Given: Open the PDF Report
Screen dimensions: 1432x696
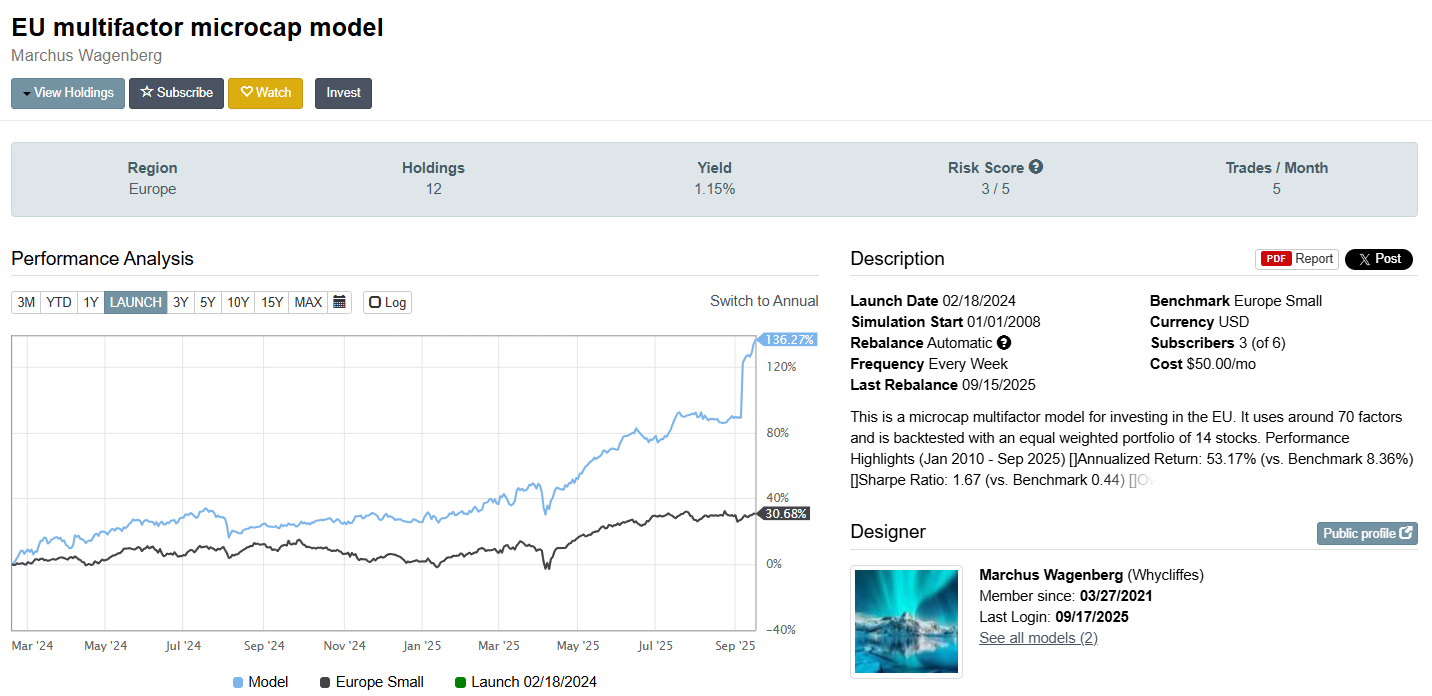Looking at the screenshot, I should coord(1297,259).
